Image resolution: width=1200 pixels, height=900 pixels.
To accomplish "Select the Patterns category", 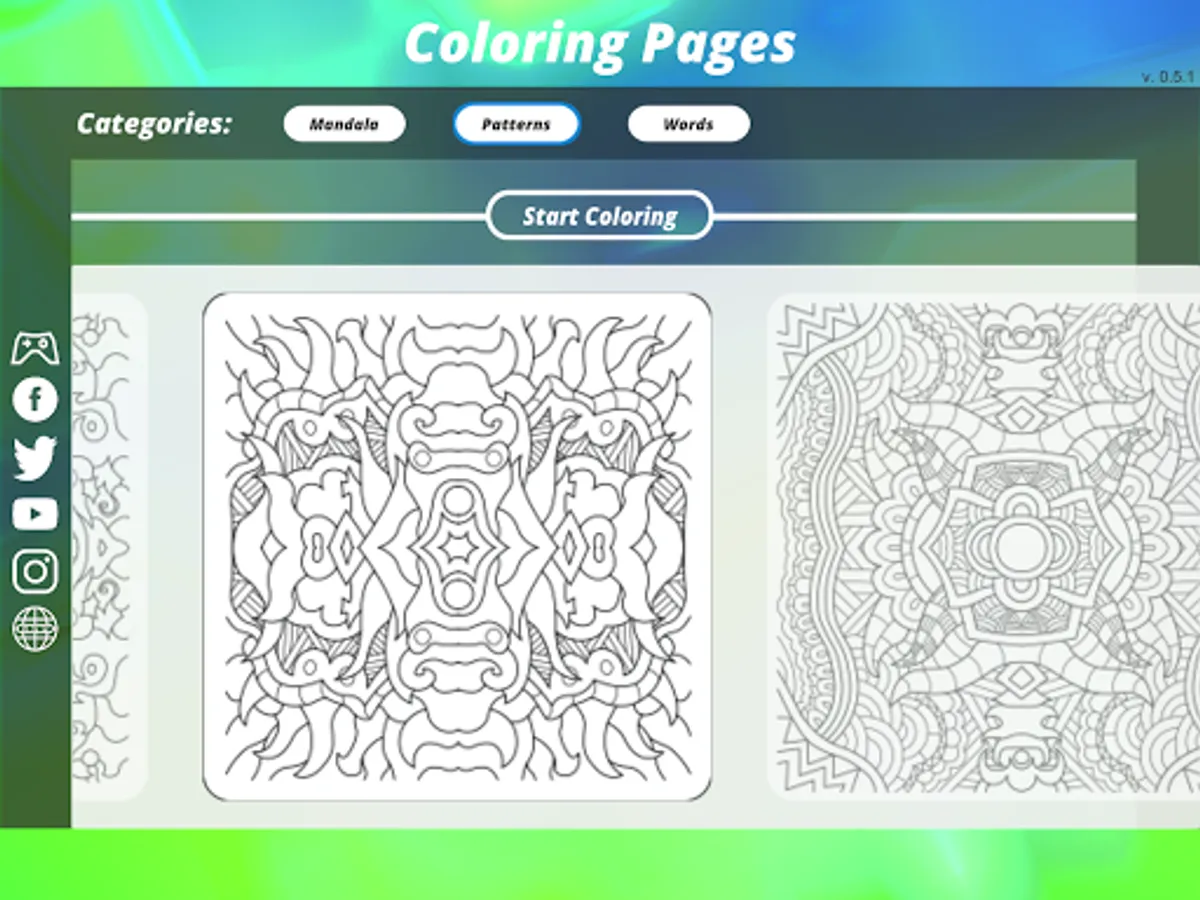I will (x=516, y=125).
